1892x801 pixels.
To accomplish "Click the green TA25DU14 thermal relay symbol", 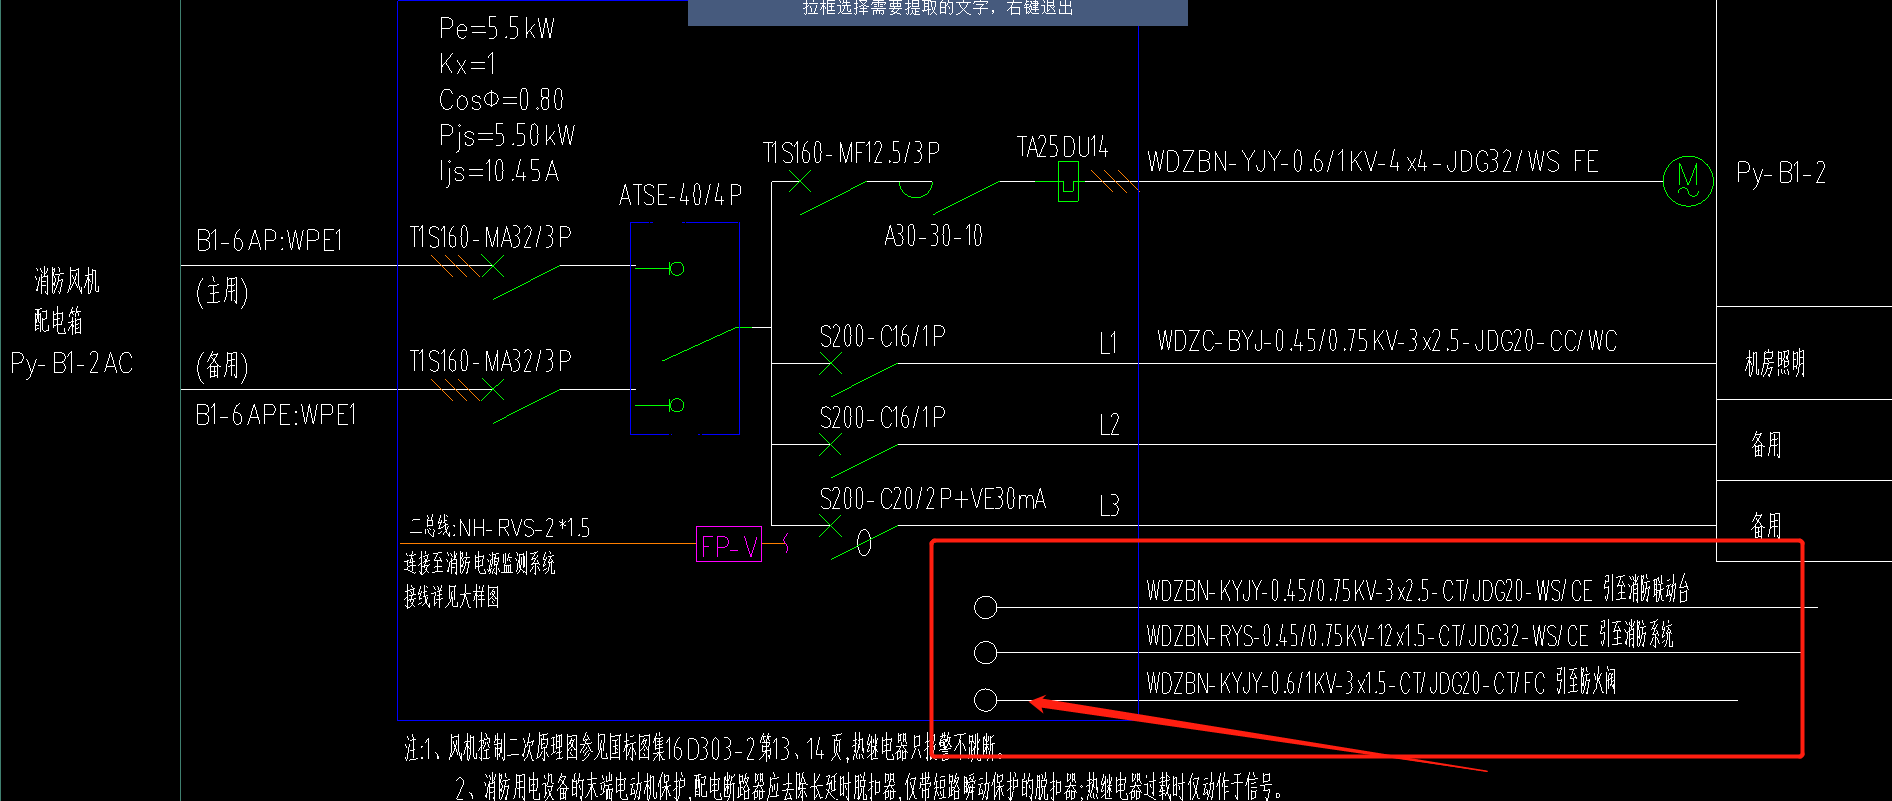I will click(x=1068, y=182).
